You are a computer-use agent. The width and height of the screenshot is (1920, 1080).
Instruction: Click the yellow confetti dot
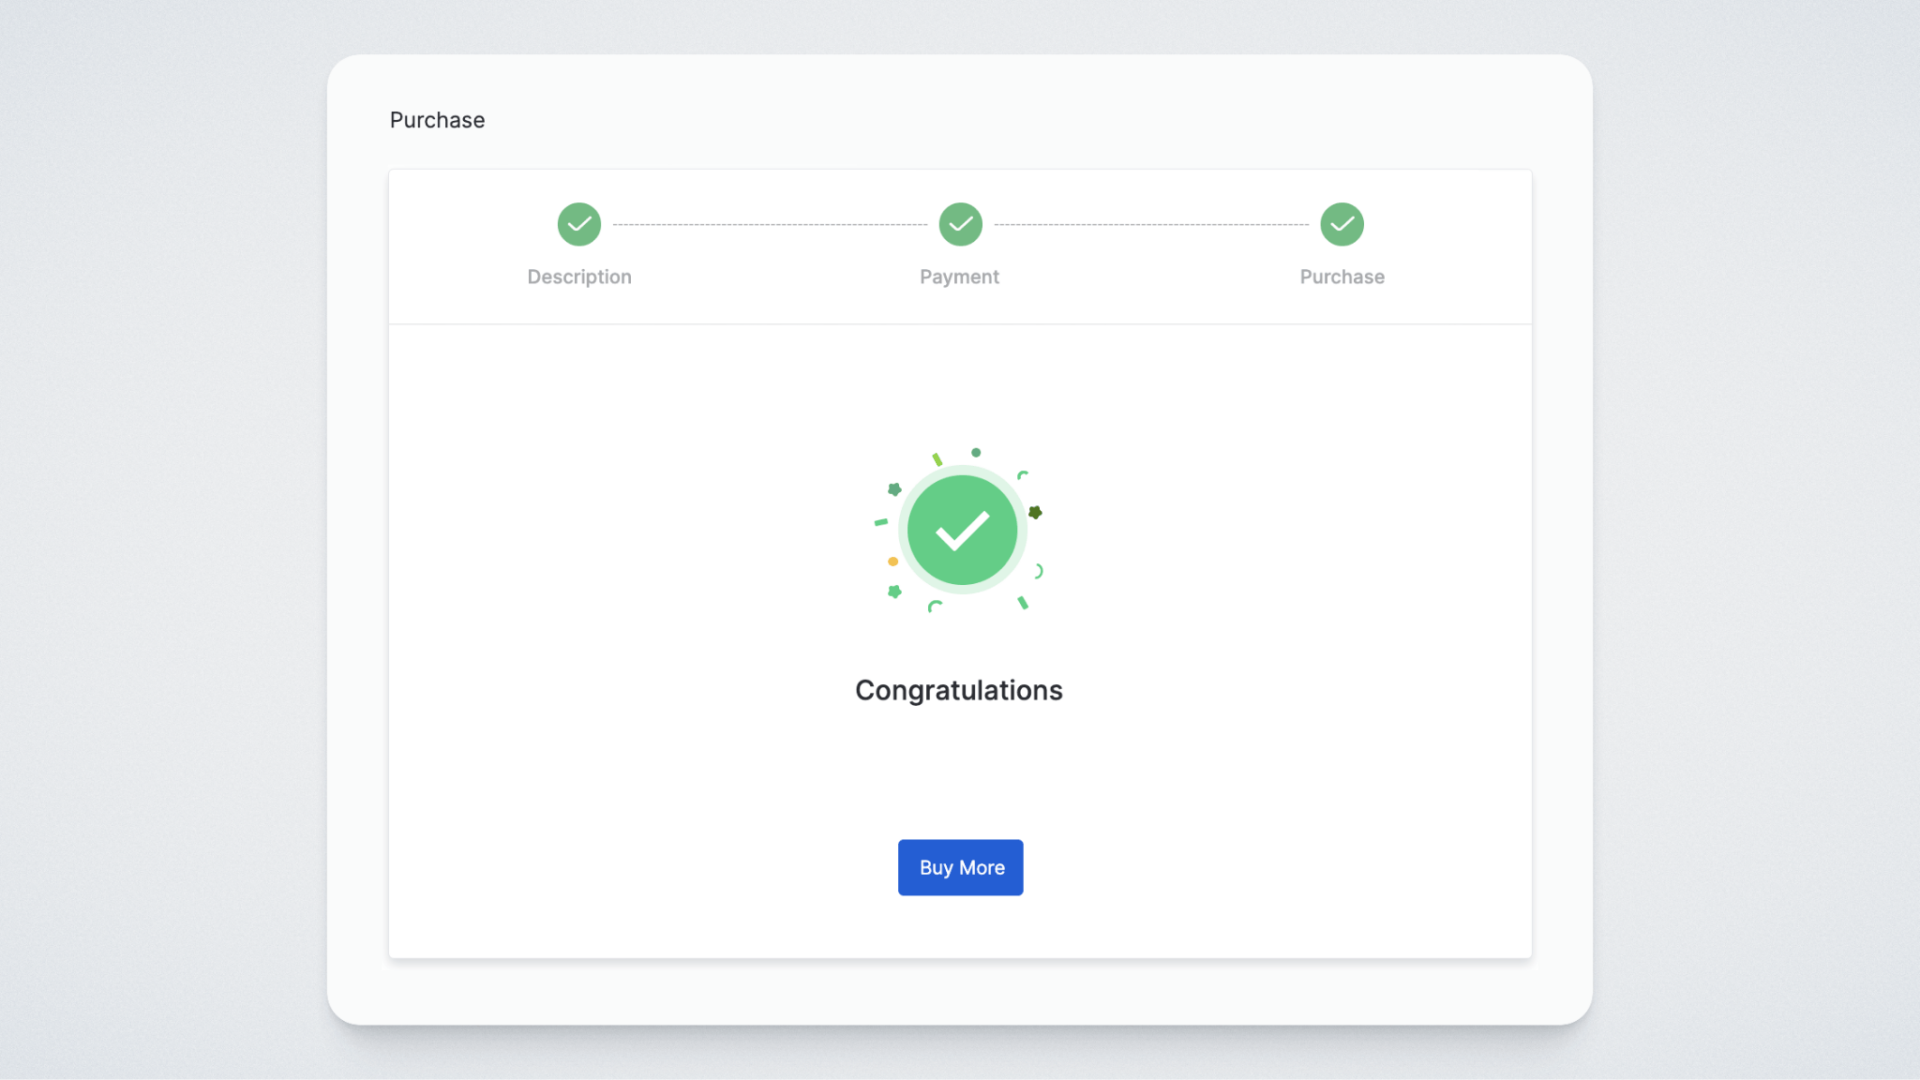893,562
